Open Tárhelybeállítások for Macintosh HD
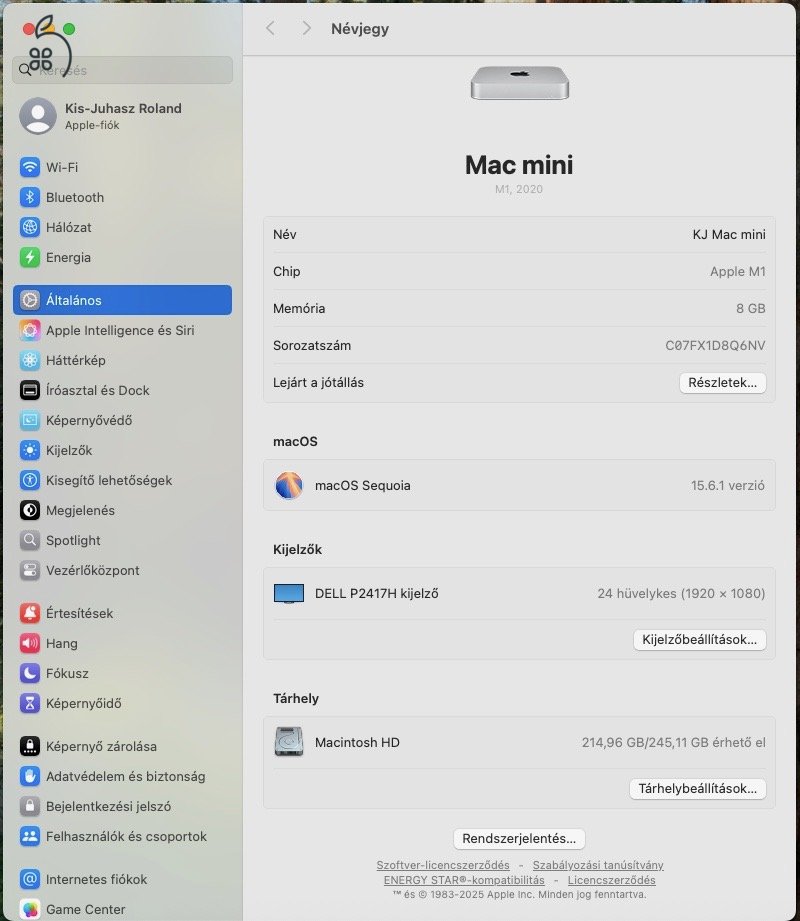800x921 pixels. [697, 789]
